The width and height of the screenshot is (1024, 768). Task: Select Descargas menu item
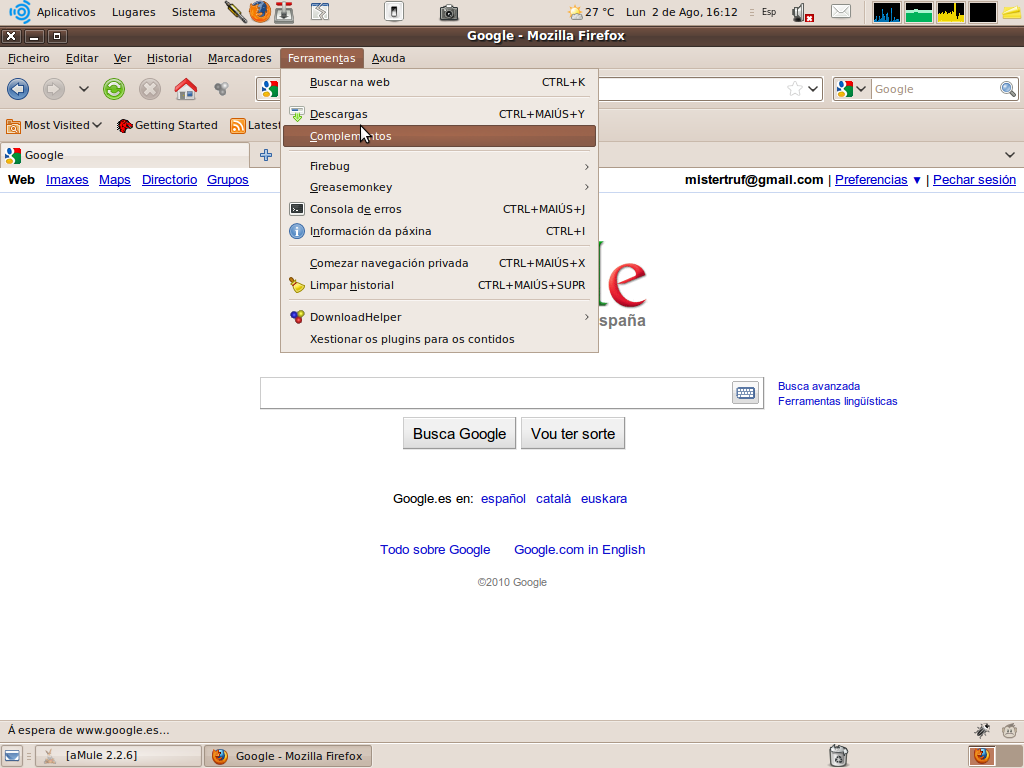coord(440,114)
